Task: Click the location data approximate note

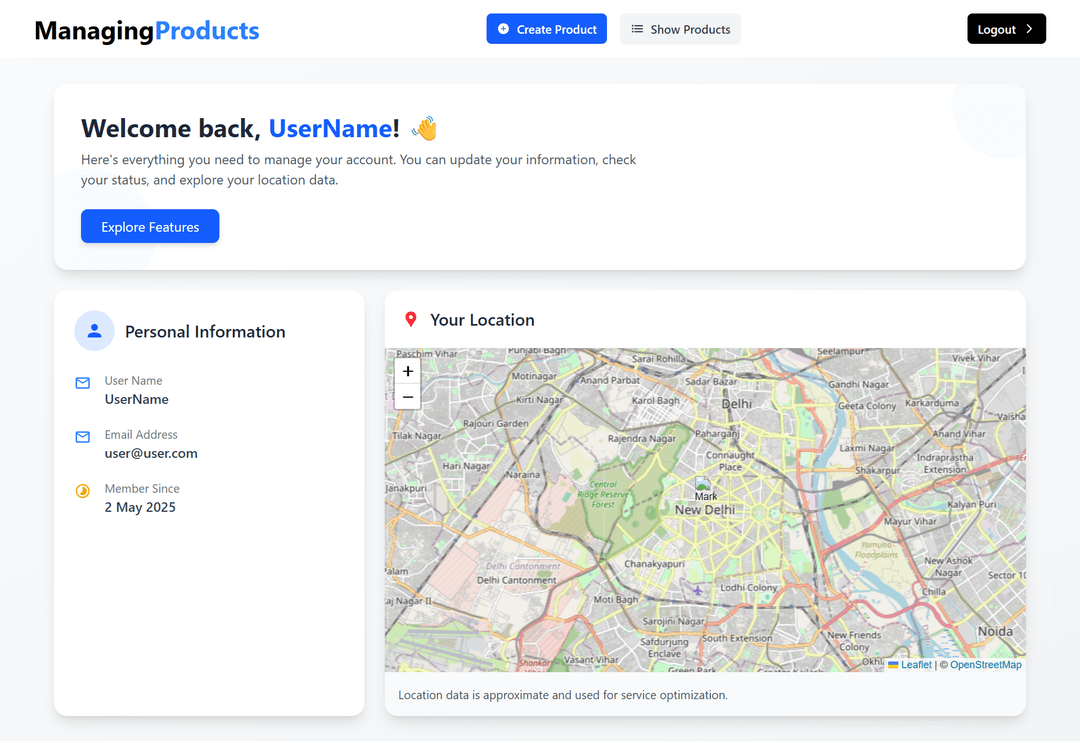Action: (563, 695)
